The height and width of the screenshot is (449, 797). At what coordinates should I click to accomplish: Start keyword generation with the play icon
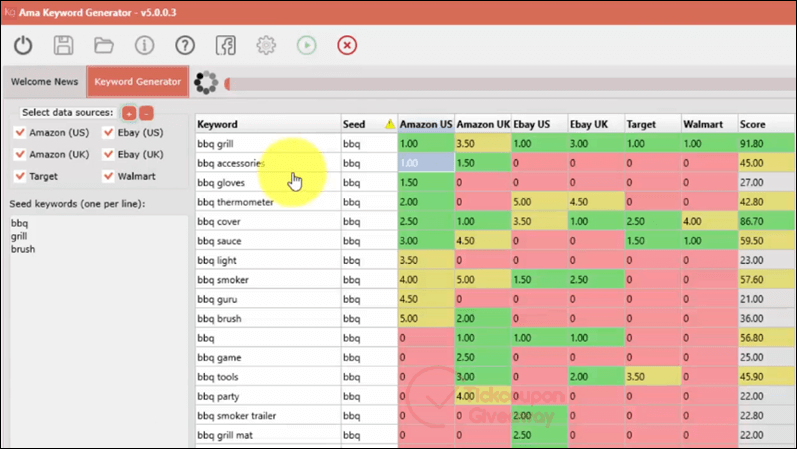pyautogui.click(x=306, y=45)
